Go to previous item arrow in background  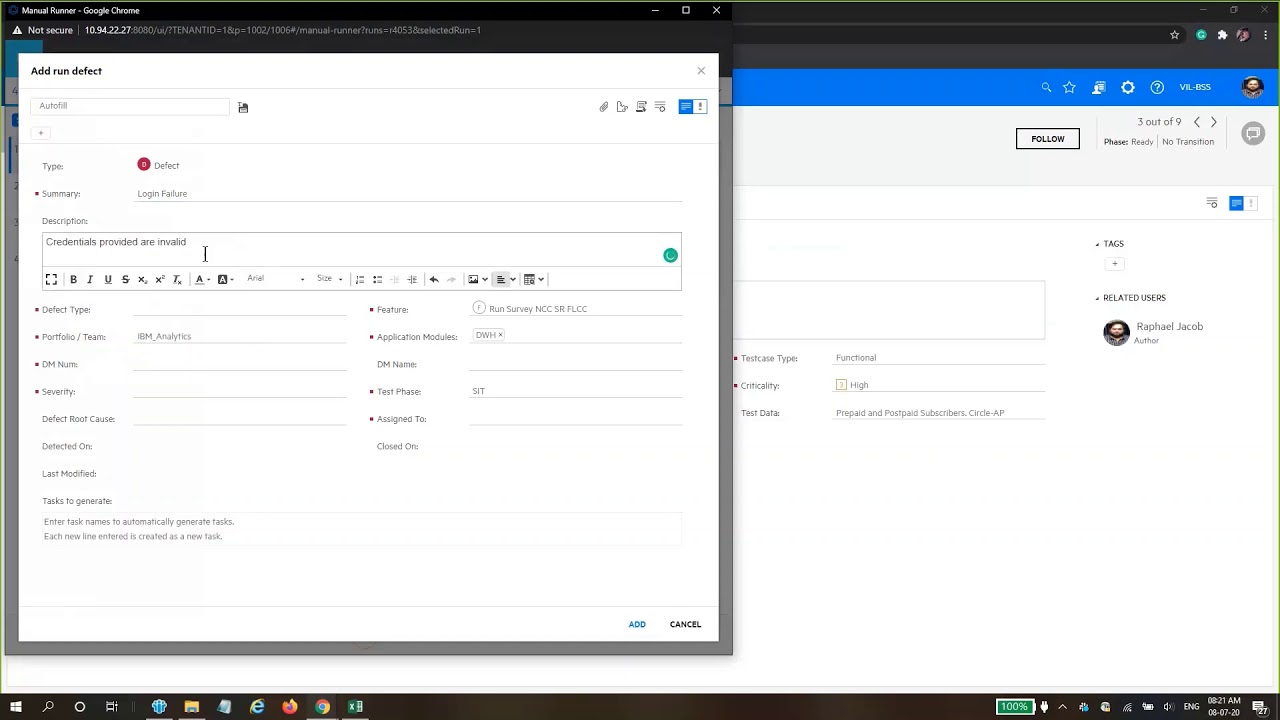1196,122
